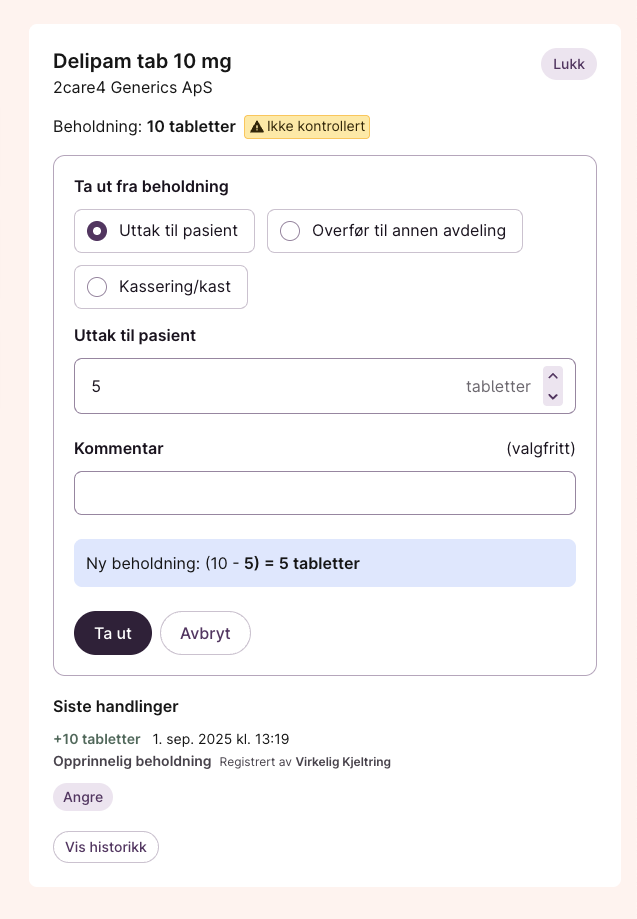This screenshot has height=919, width=637.
Task: Decrease tablet quantity with down arrow
Action: click(553, 396)
